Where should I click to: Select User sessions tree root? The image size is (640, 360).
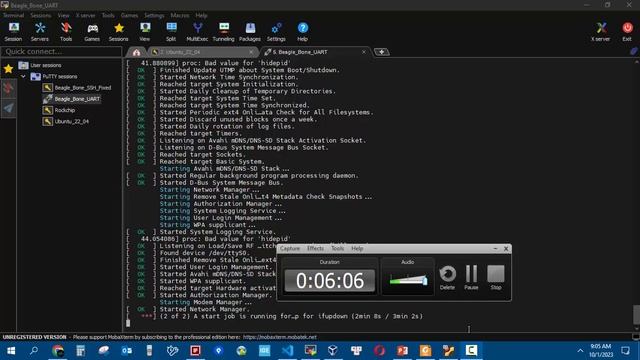[x=40, y=65]
